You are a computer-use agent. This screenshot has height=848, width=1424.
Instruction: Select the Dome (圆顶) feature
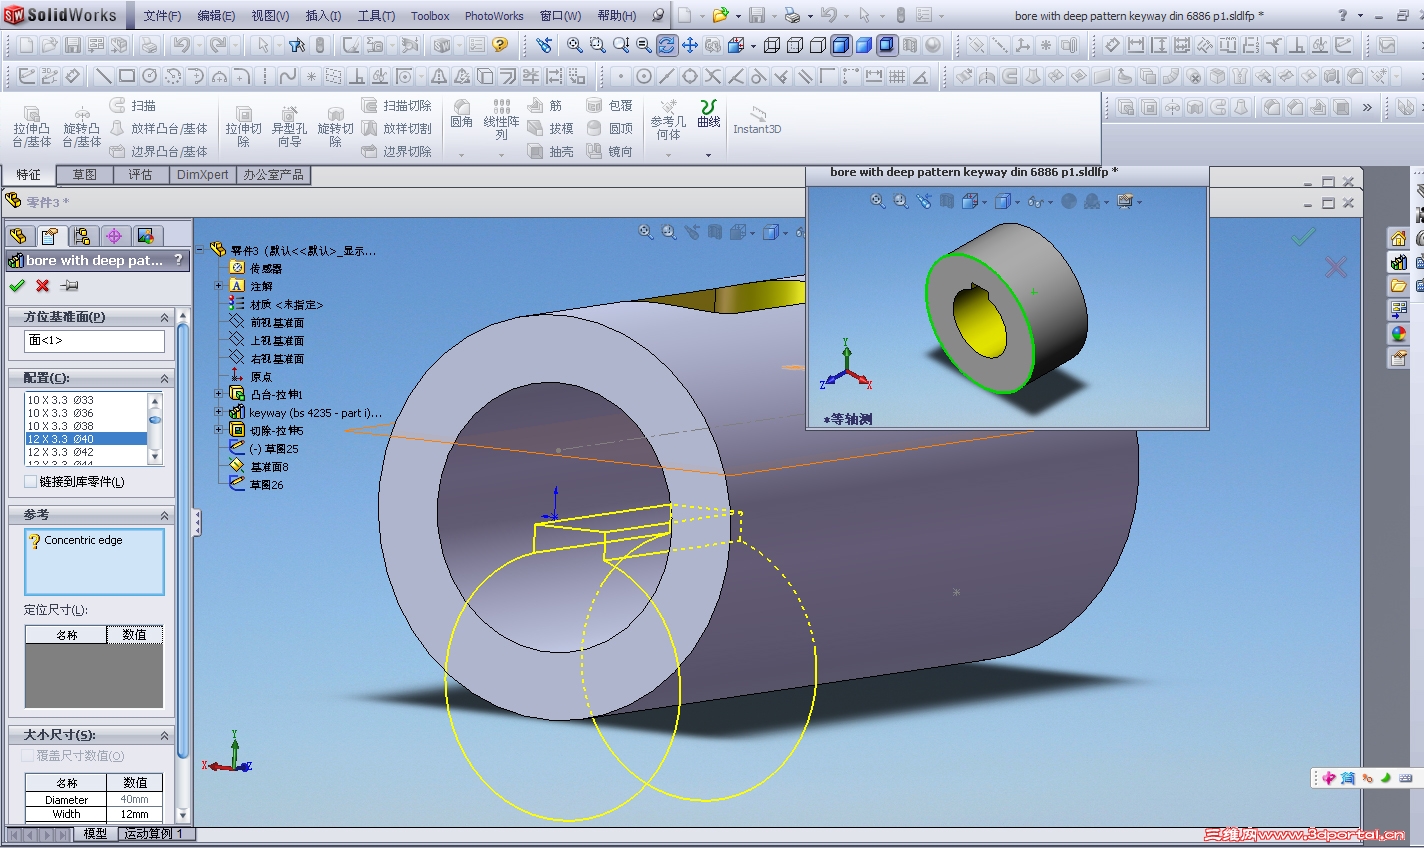tap(610, 128)
